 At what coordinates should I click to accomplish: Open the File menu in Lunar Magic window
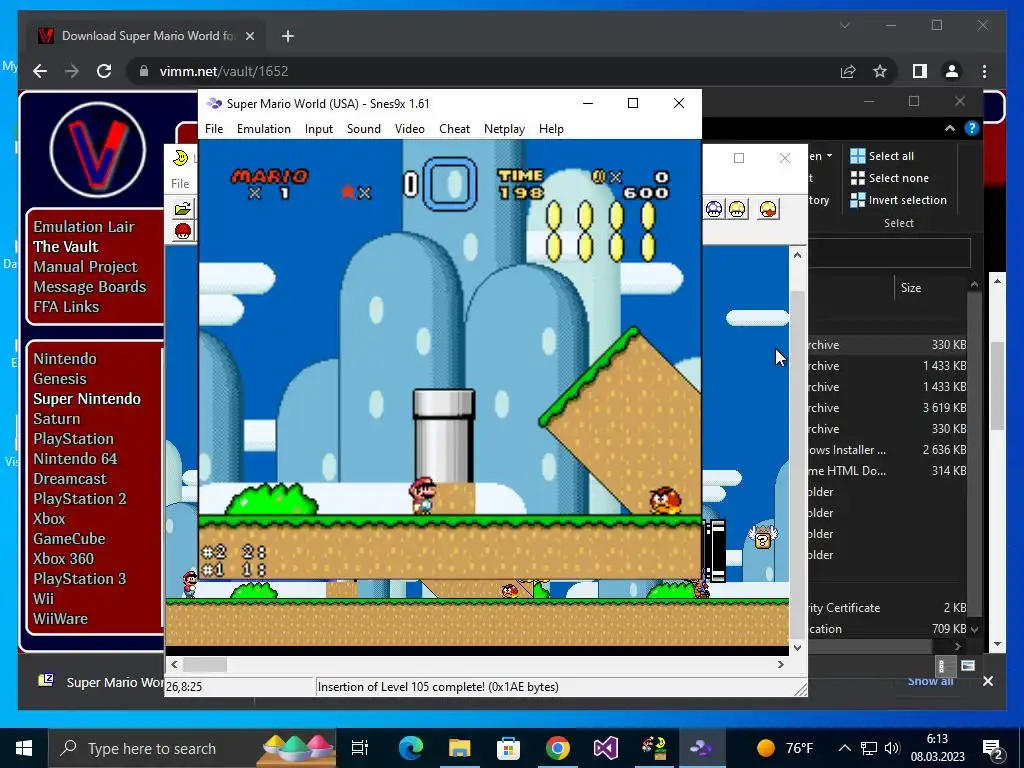click(x=180, y=184)
